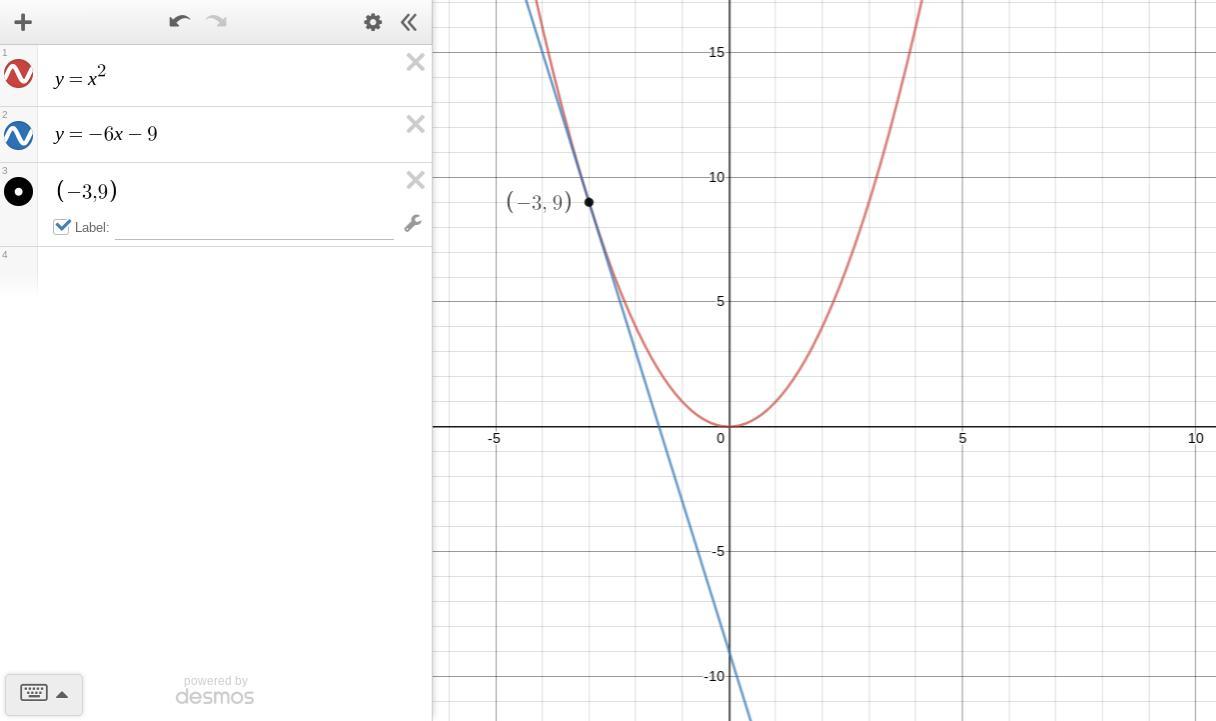Uncheck the Label checkbox

pyautogui.click(x=62, y=226)
